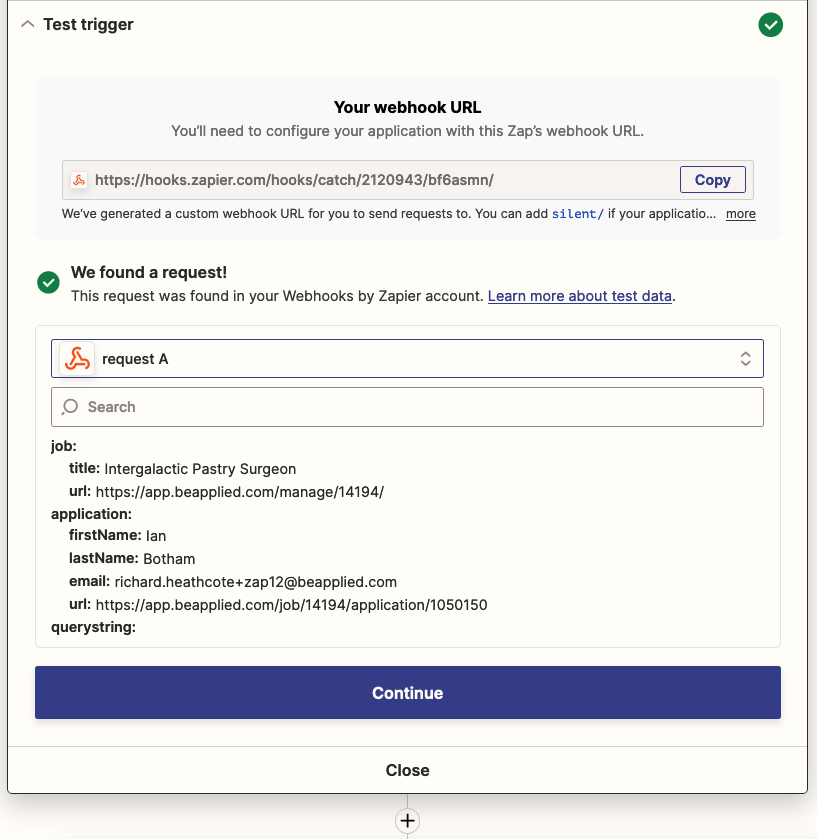Select 'Intergalactic Pastry Surgeon' title value
Image resolution: width=817 pixels, height=839 pixels.
tap(200, 469)
